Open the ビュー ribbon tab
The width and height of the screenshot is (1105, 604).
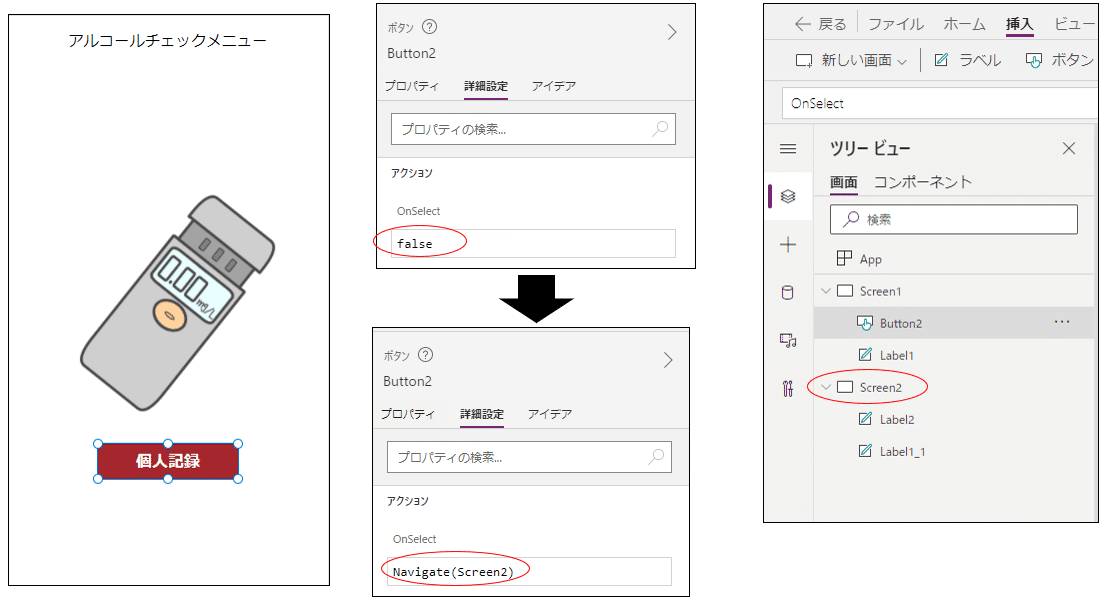point(1075,24)
